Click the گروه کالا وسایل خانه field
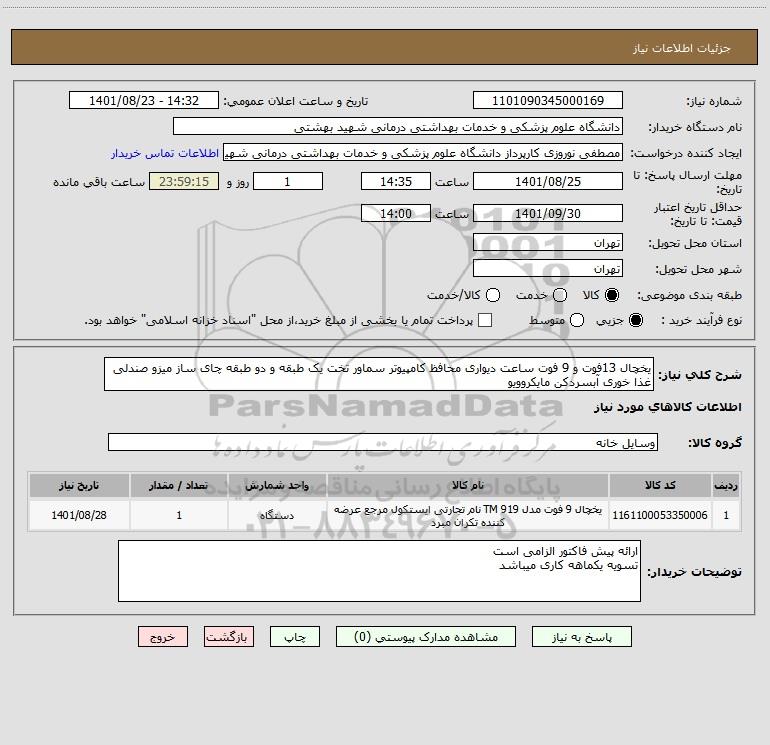The height and width of the screenshot is (745, 770). [383, 442]
